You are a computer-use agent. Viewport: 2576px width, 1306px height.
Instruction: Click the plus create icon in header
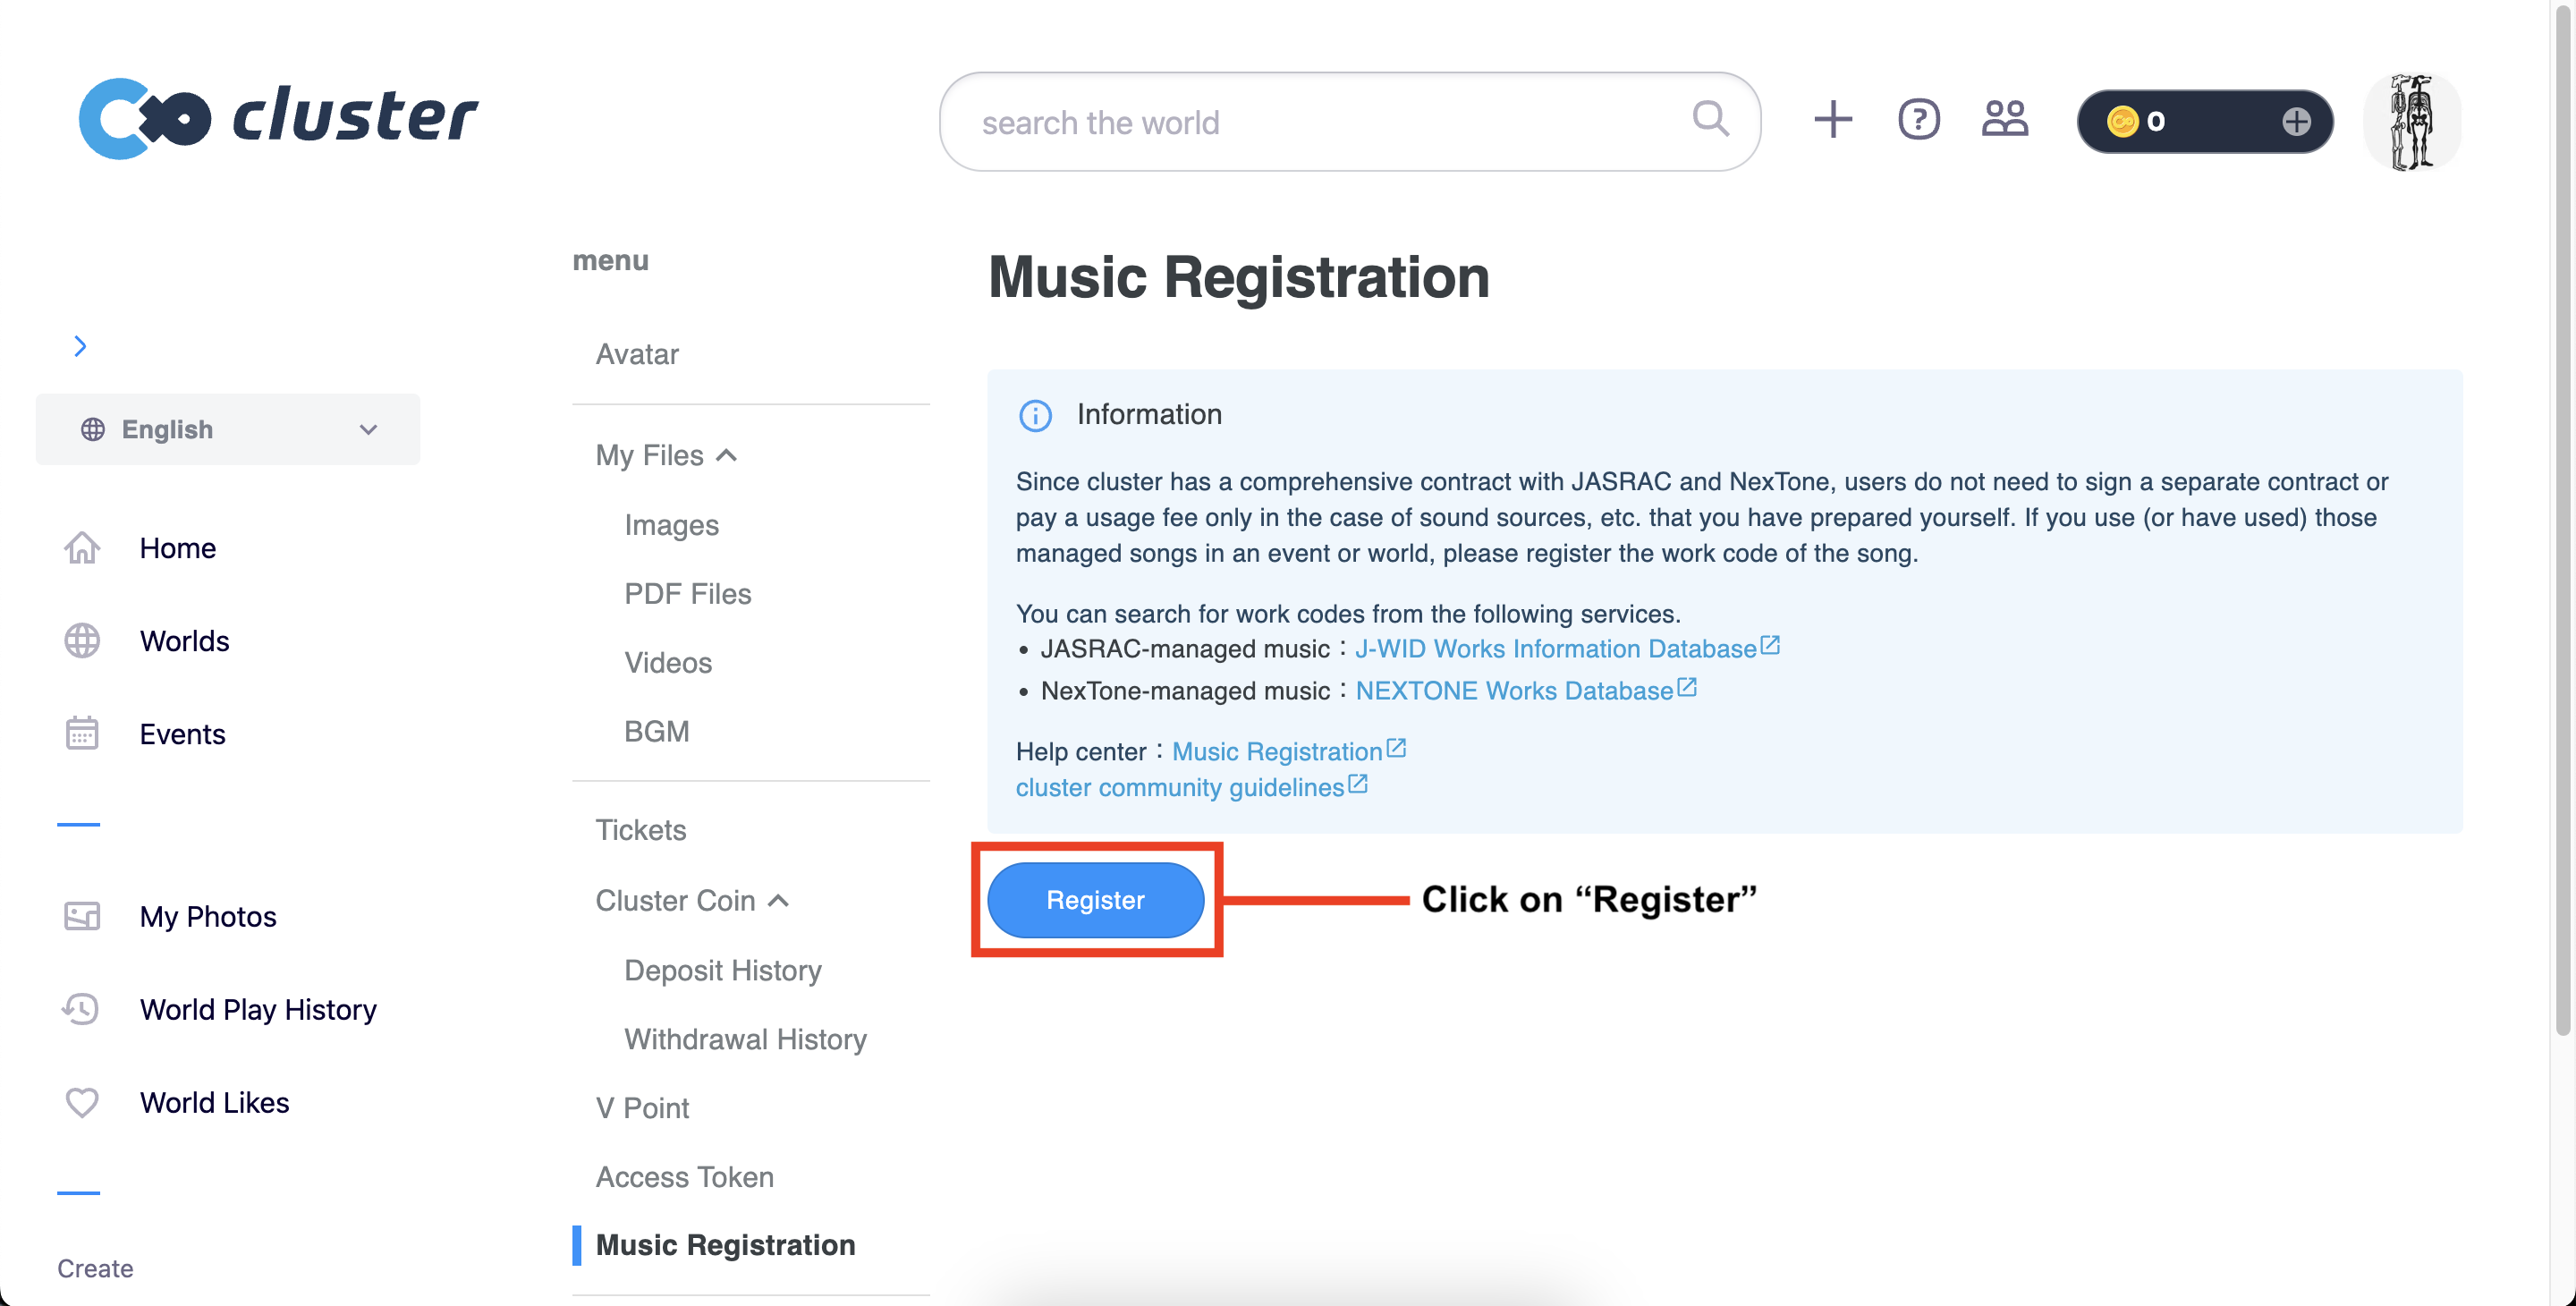point(1832,120)
